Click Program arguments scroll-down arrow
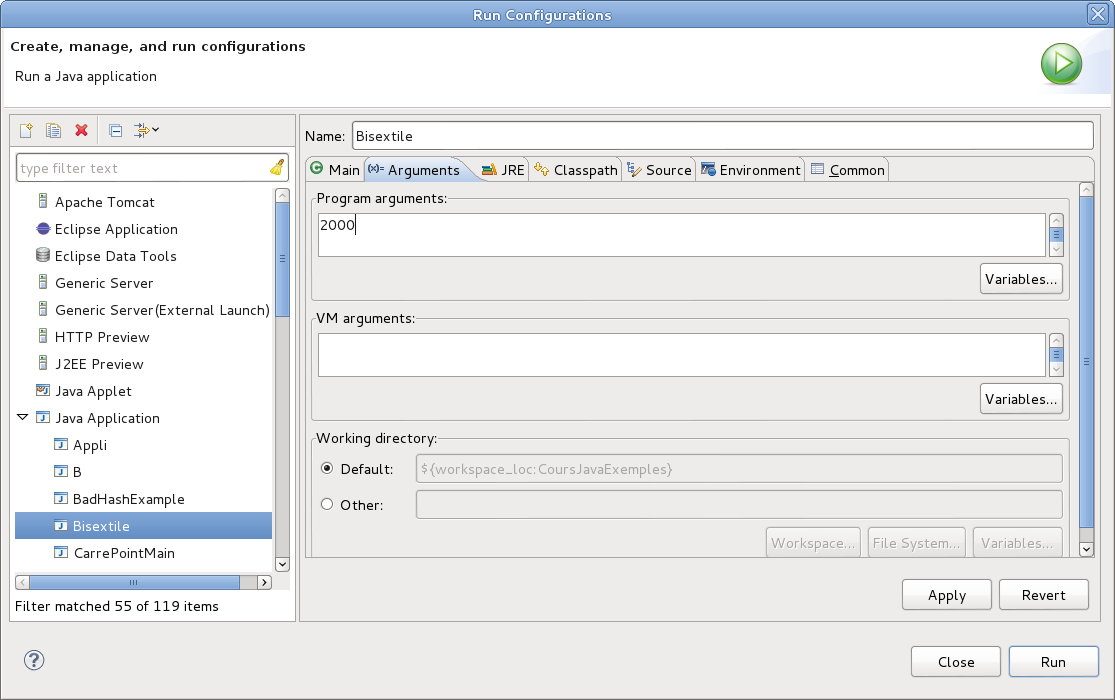The image size is (1115, 700). 1057,249
